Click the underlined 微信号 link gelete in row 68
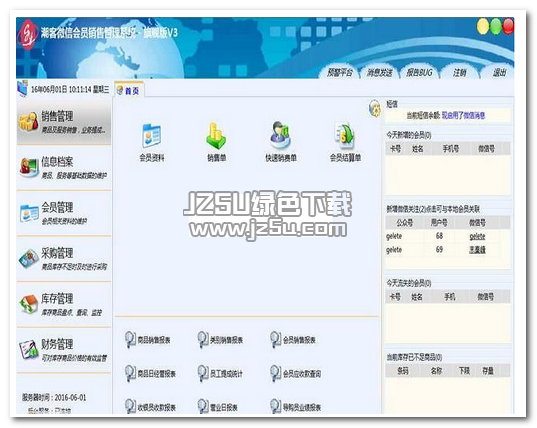The image size is (537, 428). pos(477,236)
